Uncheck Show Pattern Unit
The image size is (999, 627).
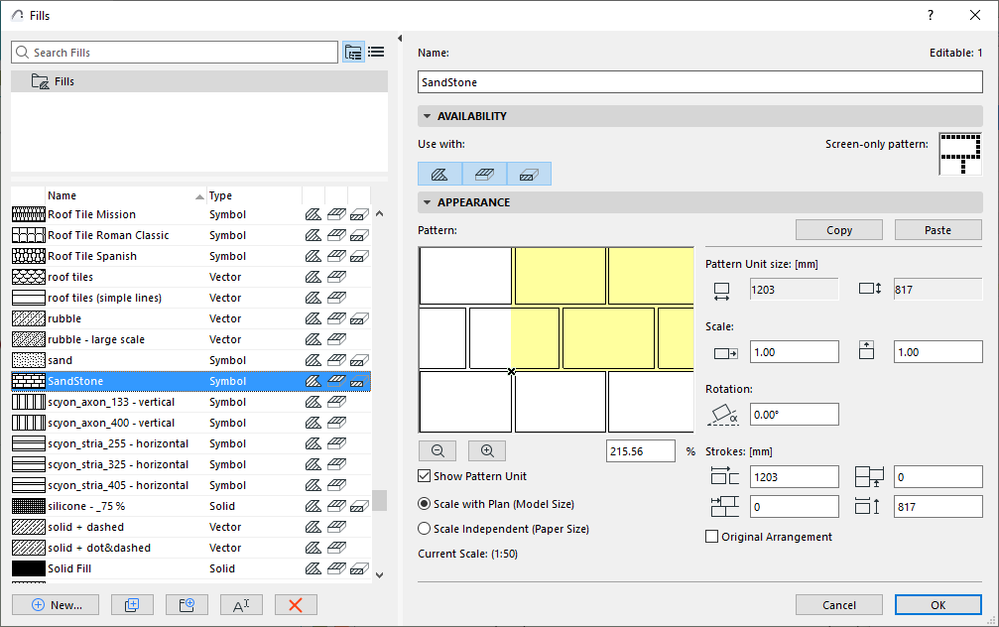tap(425, 476)
